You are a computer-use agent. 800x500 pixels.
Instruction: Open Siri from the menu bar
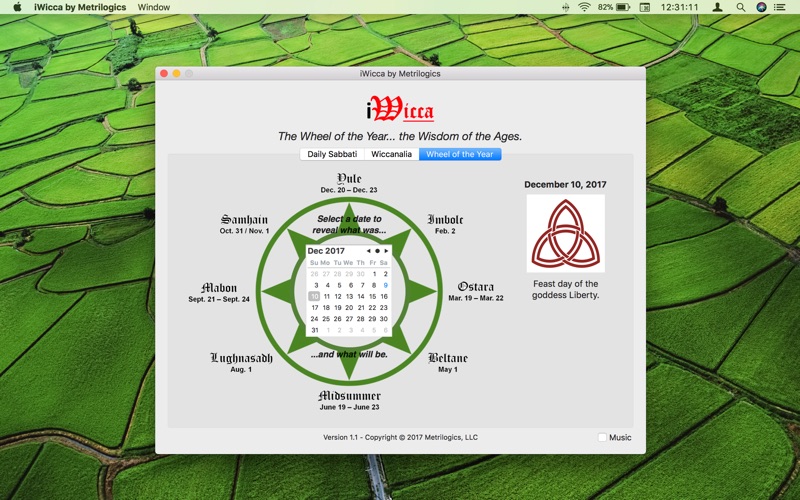(761, 7)
